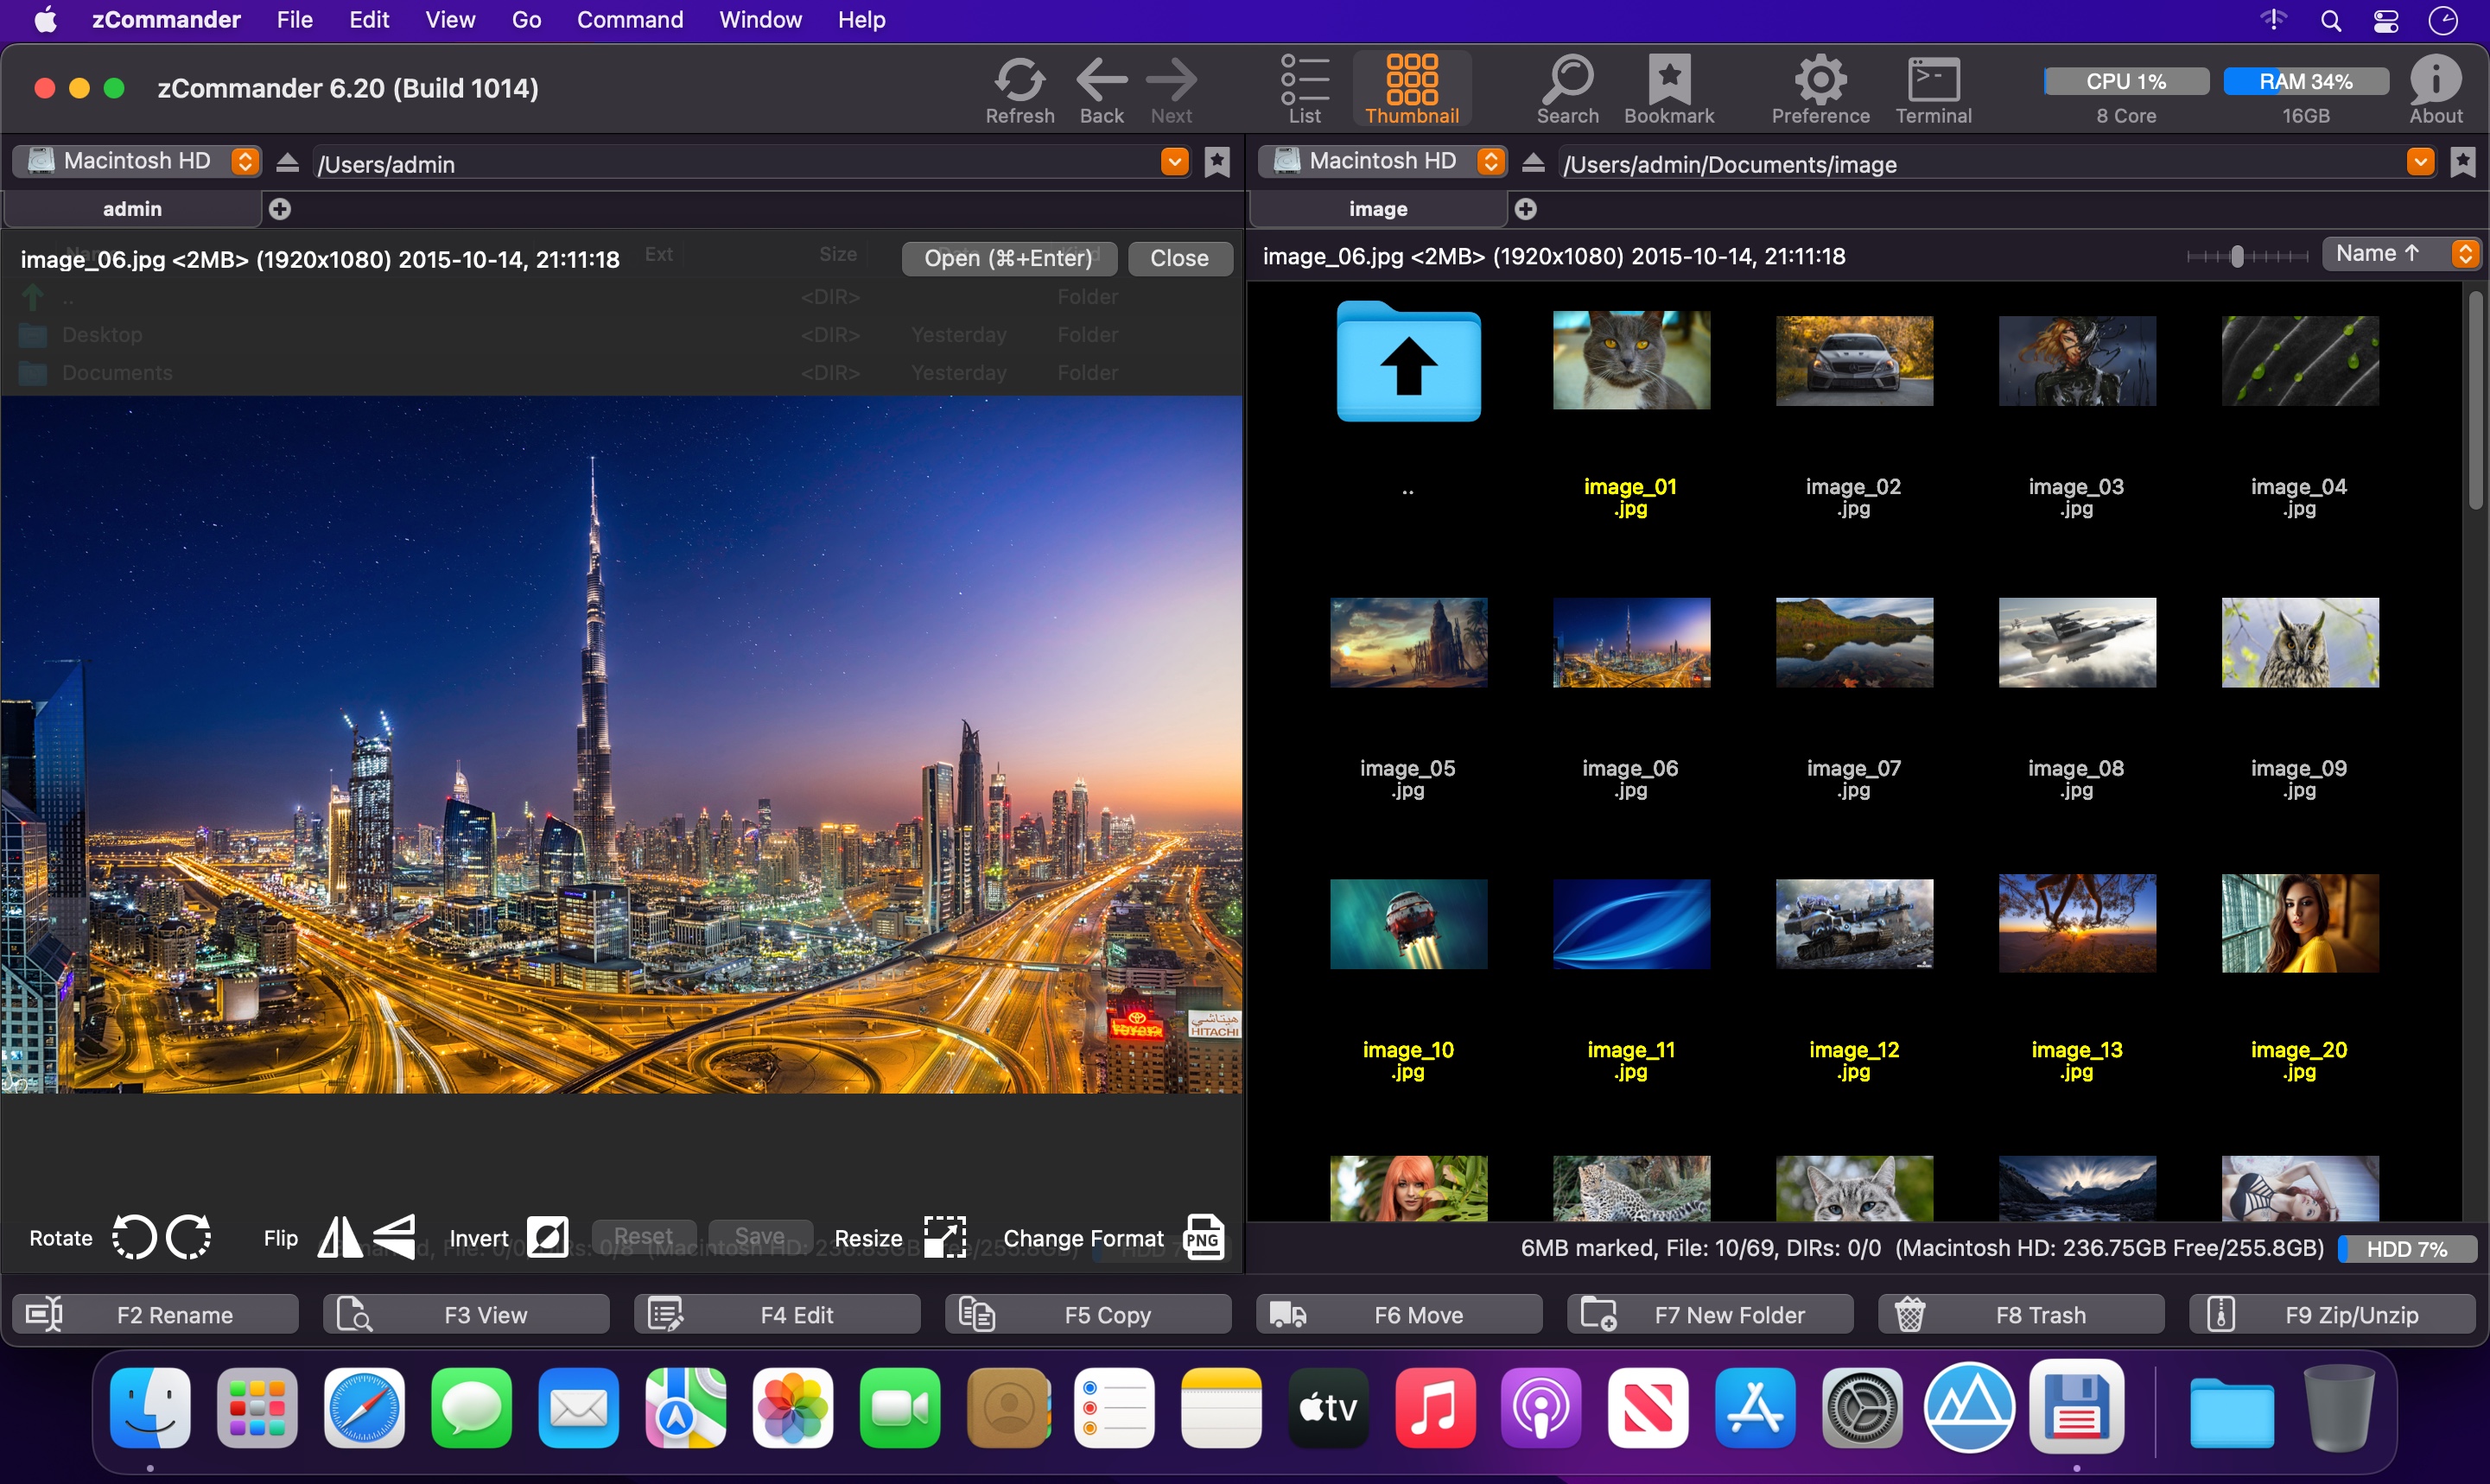
Task: Toggle Thumbnail view mode
Action: [x=1411, y=90]
